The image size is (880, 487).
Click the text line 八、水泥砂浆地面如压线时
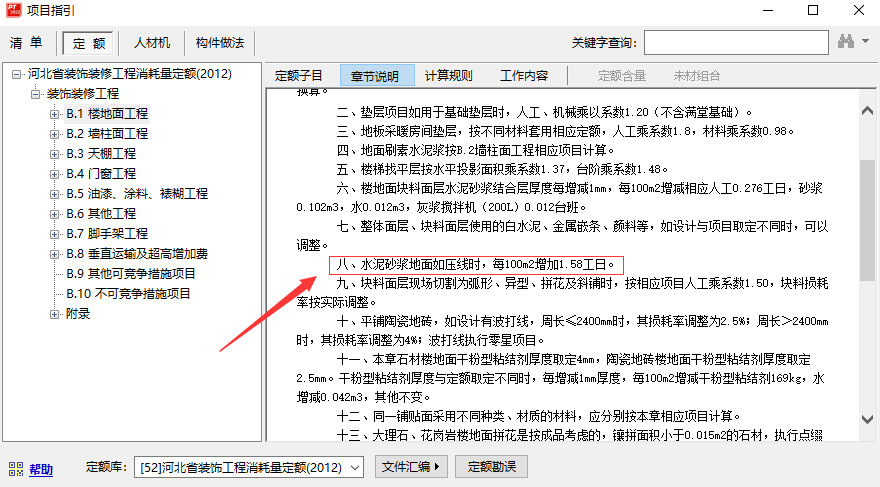tap(476, 264)
